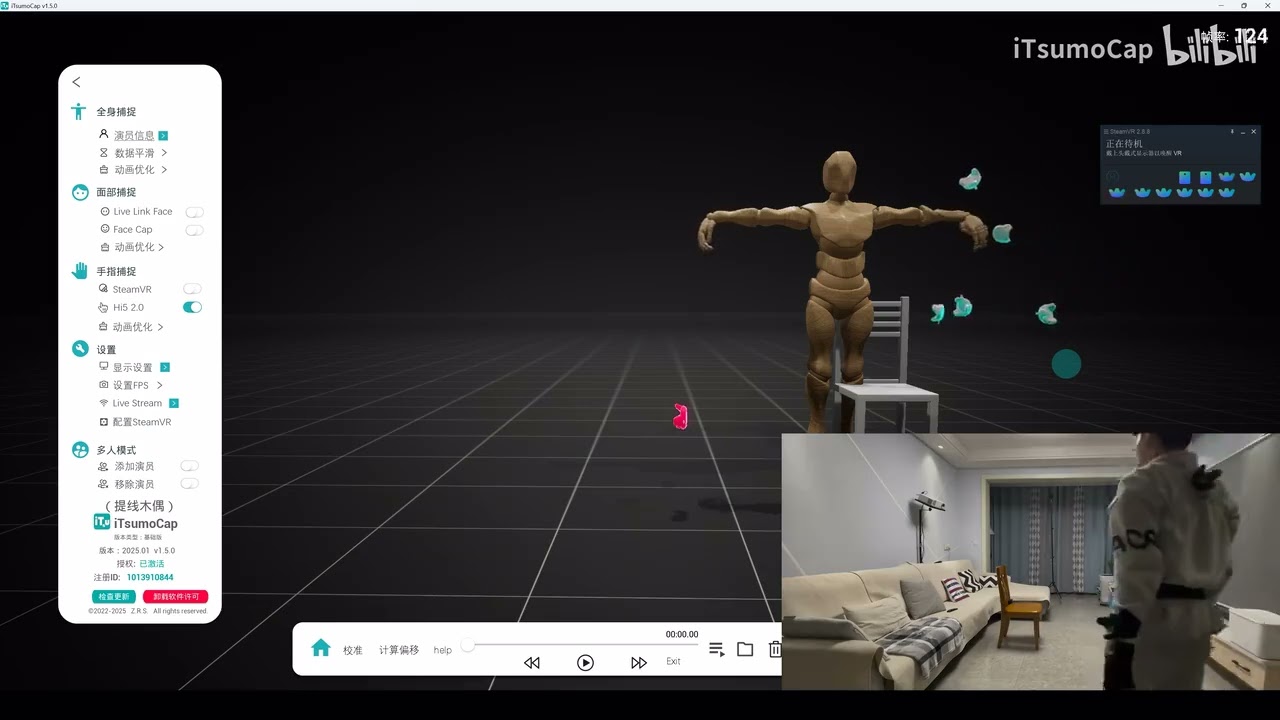Open the recording playlist icon
This screenshot has height=720, width=1280.
click(716, 649)
